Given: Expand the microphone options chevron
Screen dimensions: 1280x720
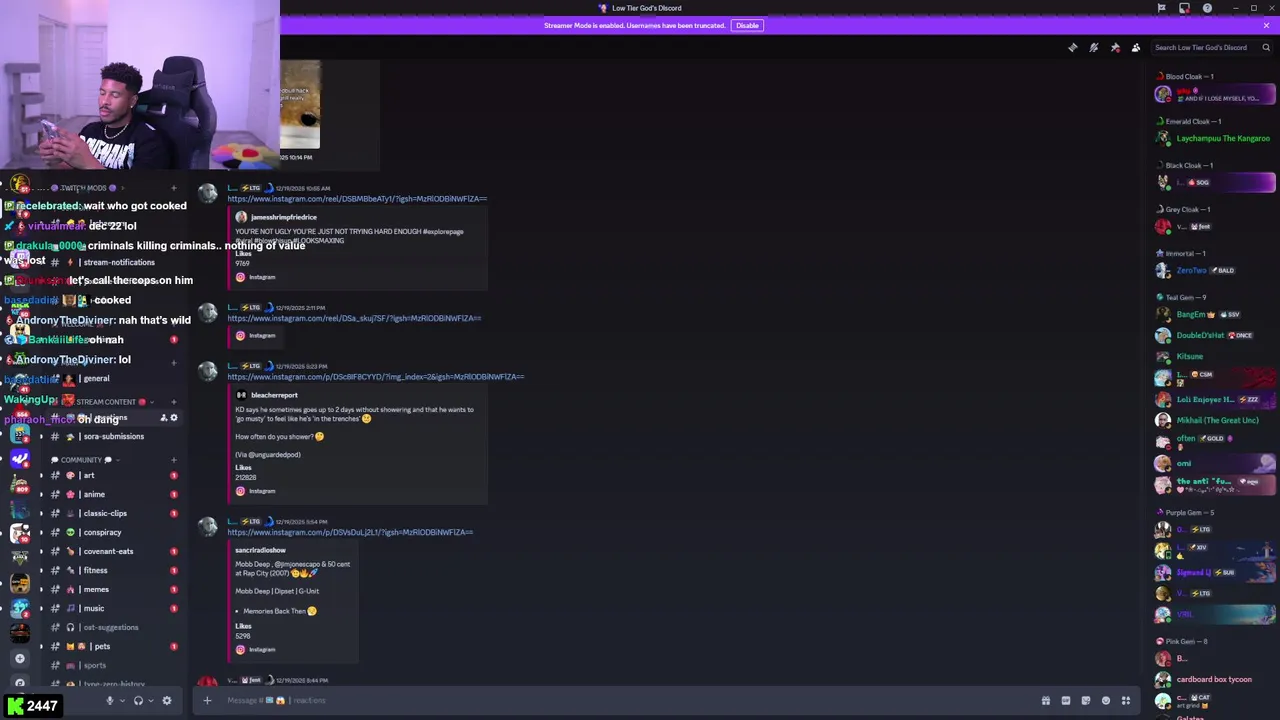Looking at the screenshot, I should coord(122,700).
